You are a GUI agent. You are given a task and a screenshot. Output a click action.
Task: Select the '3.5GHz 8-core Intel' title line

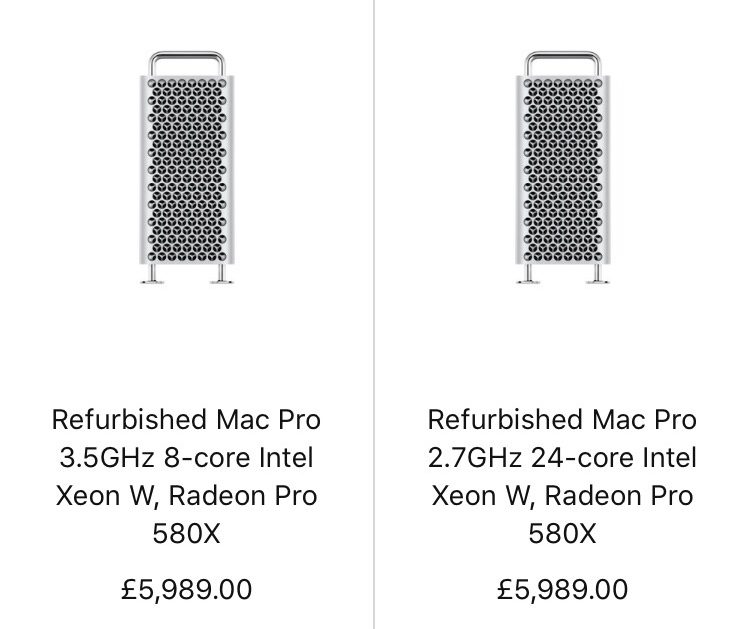tap(187, 457)
